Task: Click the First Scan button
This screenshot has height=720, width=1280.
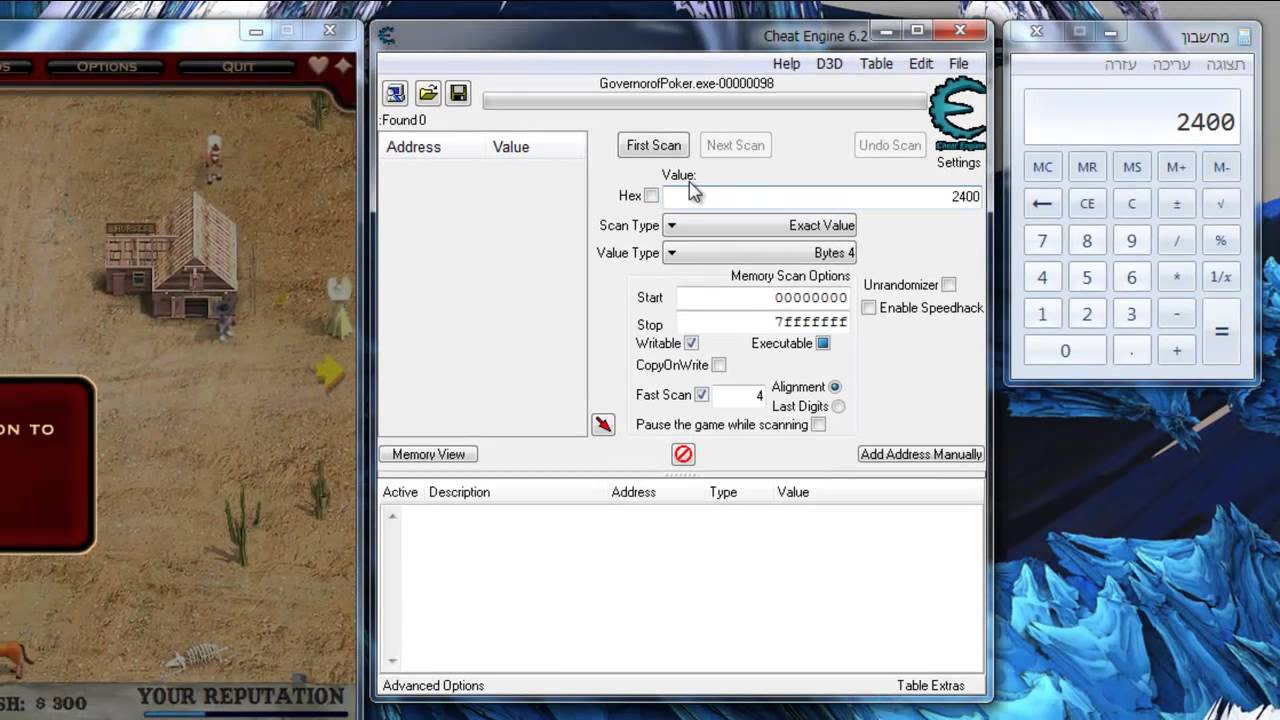Action: (653, 145)
